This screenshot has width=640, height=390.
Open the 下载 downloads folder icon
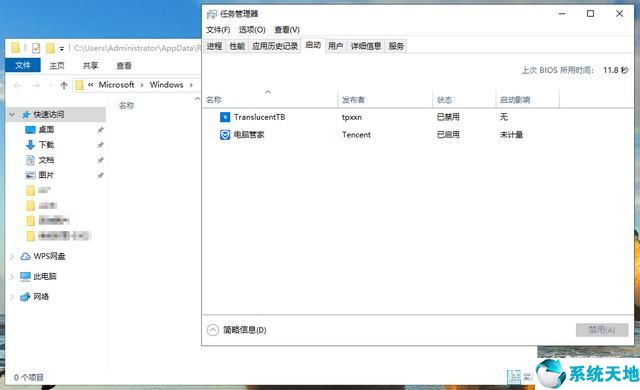(30, 145)
